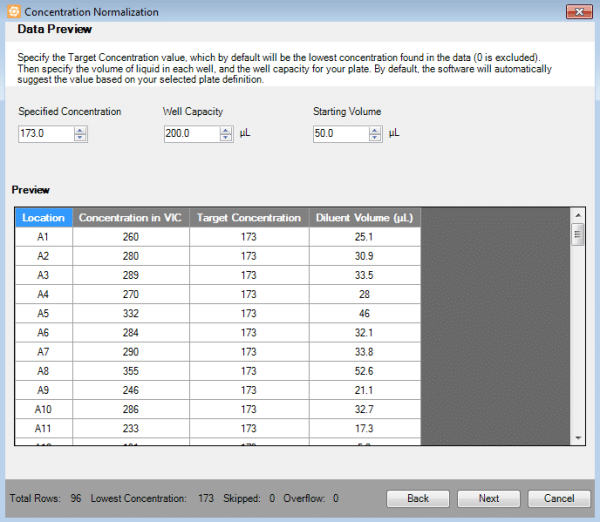Sort by the Location column header

tap(43, 218)
